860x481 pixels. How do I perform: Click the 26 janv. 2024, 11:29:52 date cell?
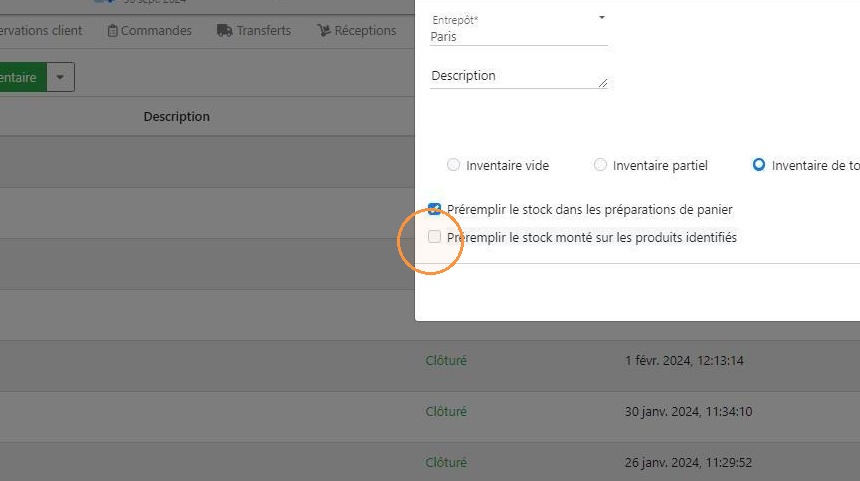click(688, 462)
